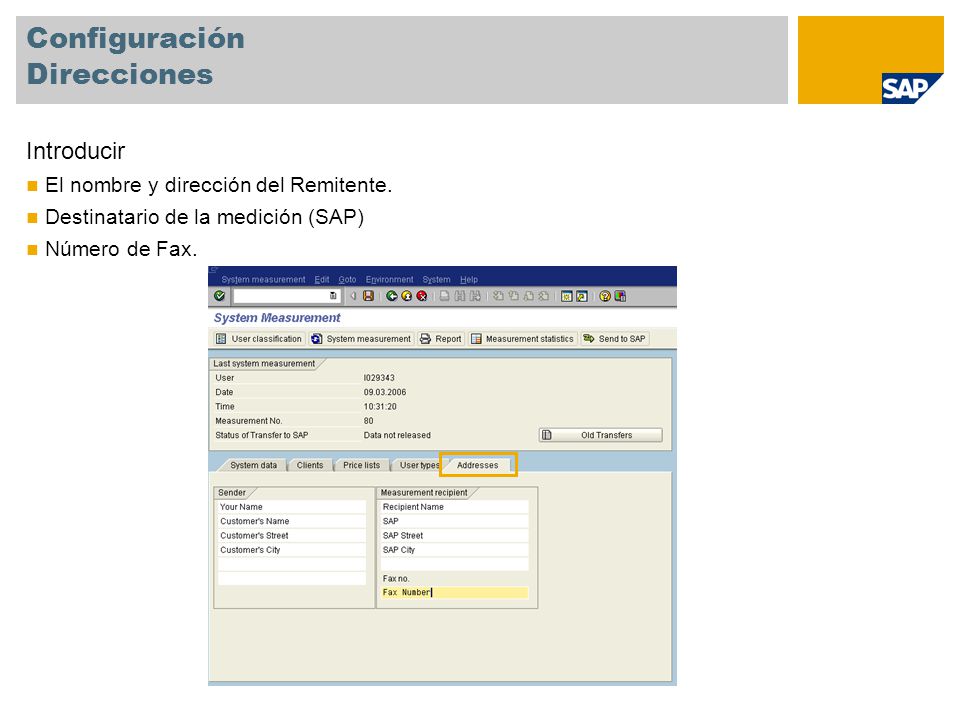
Task: Click the Your Name sender field
Action: click(291, 507)
